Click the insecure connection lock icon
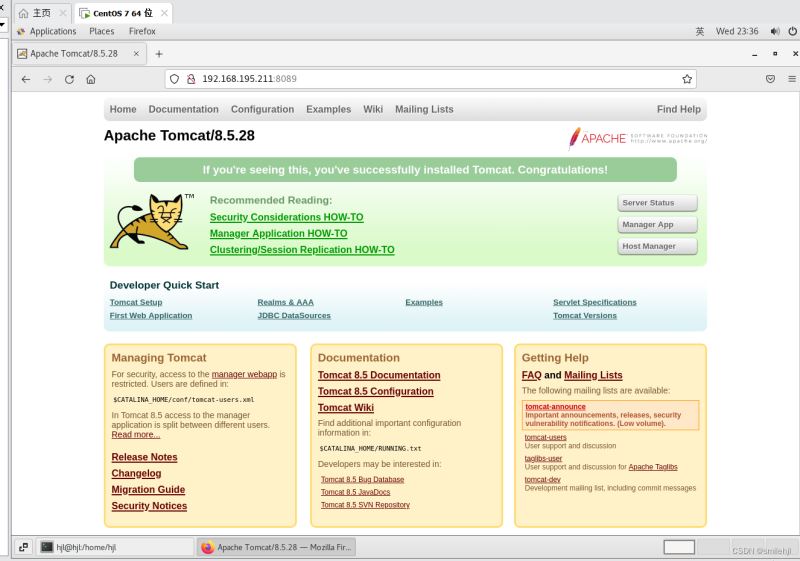 point(191,79)
